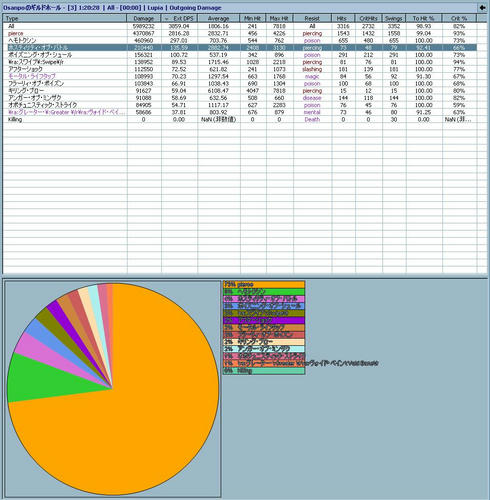
Task: Click the Crit % value 94%
Action: point(459,62)
